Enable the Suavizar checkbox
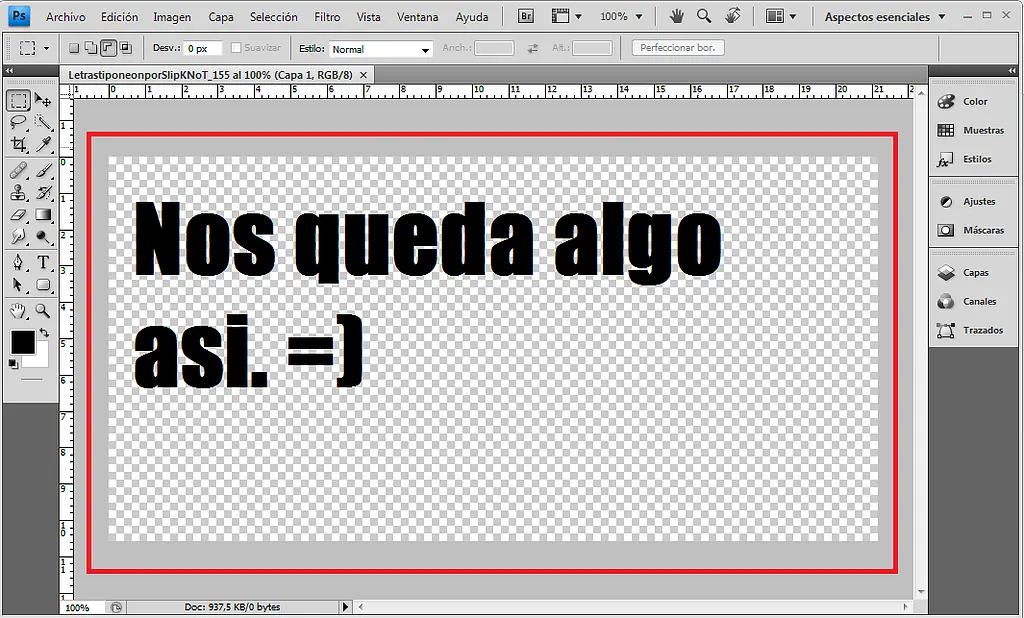This screenshot has width=1024, height=618. point(237,47)
